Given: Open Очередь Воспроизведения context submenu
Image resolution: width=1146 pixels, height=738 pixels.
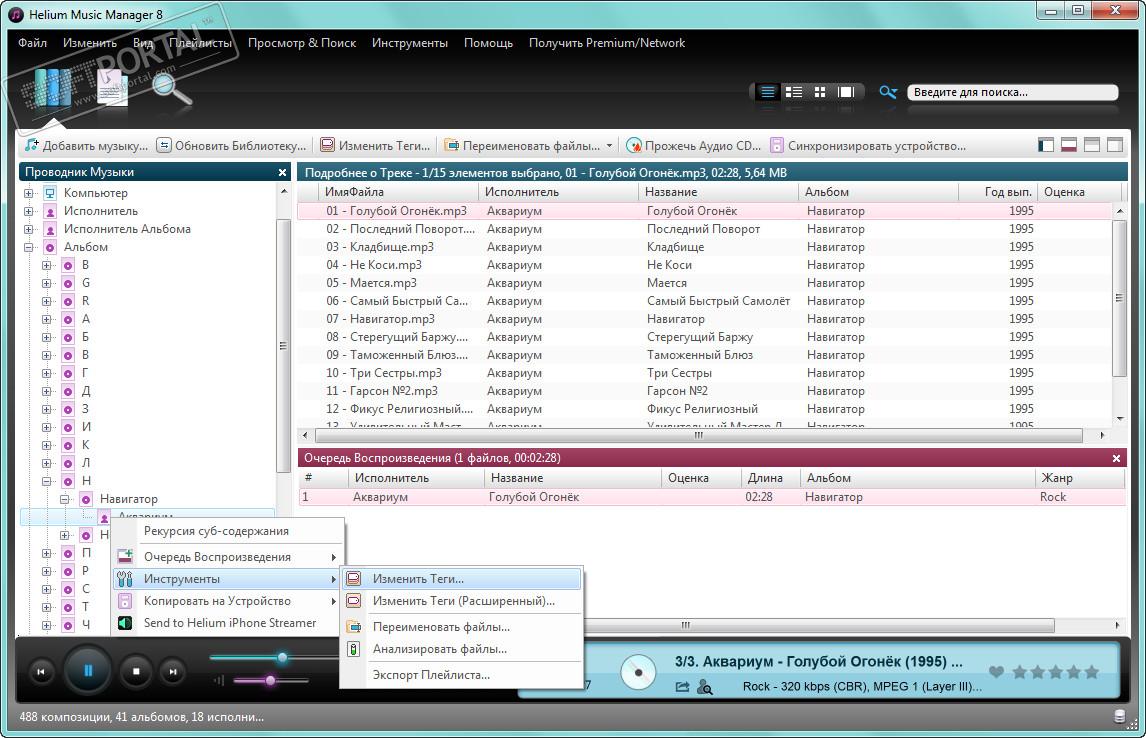Looking at the screenshot, I should pyautogui.click(x=228, y=557).
